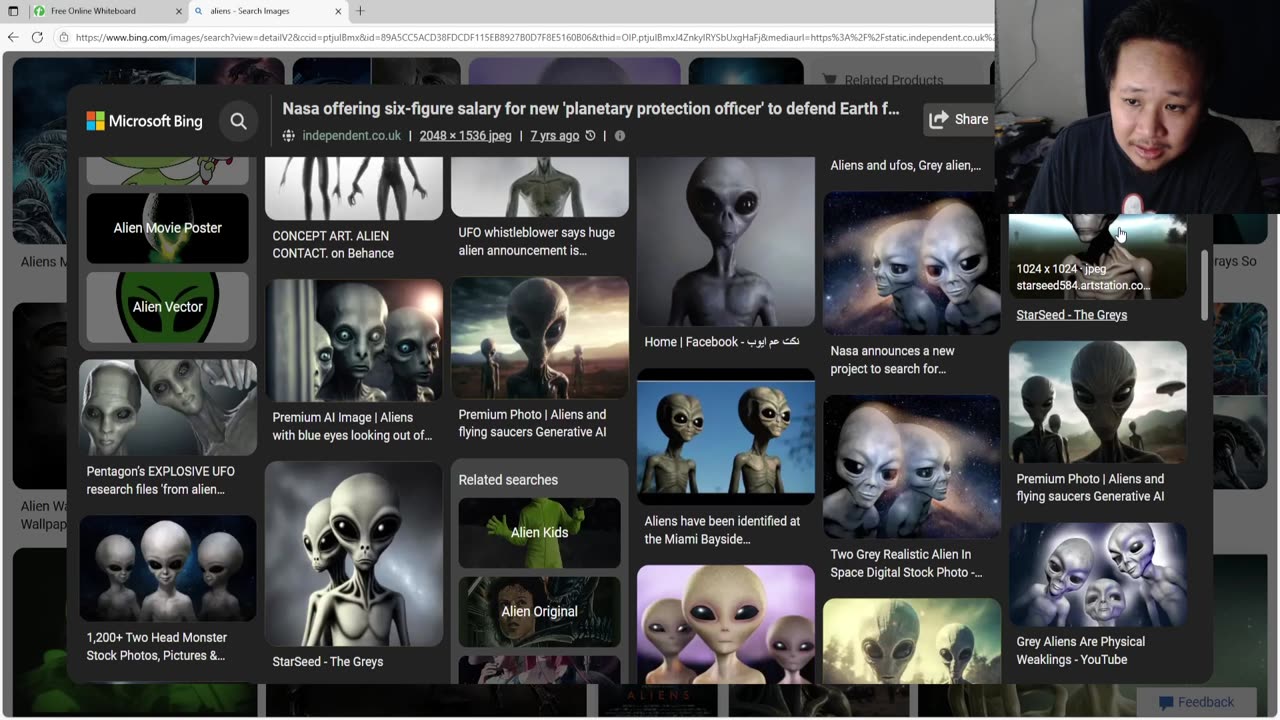This screenshot has height=720, width=1280.
Task: Click the Nasa offering six-figure salary title
Action: point(591,109)
